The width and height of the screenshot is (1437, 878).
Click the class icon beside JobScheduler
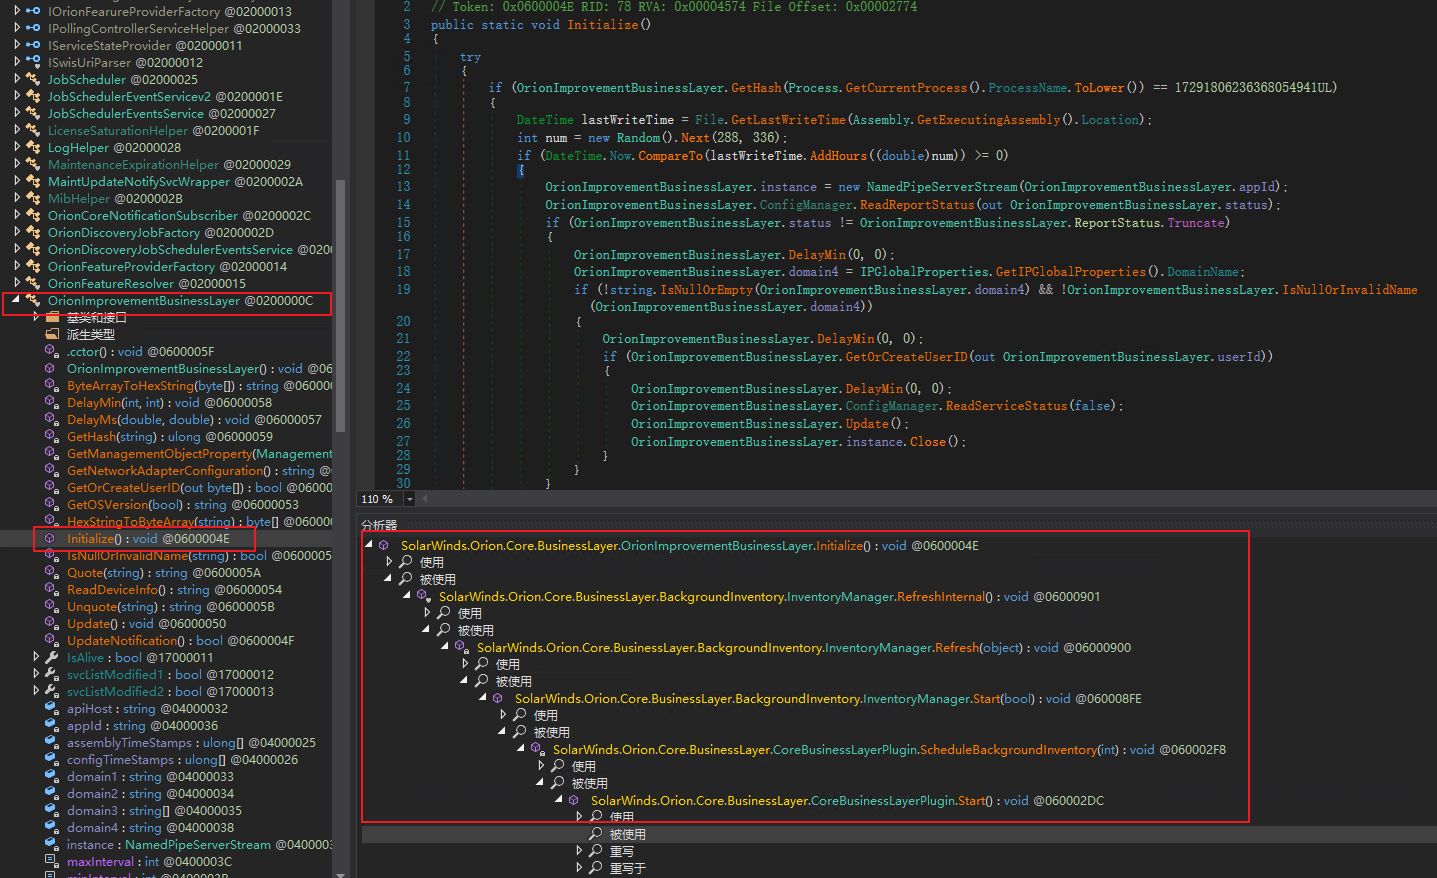[x=33, y=79]
